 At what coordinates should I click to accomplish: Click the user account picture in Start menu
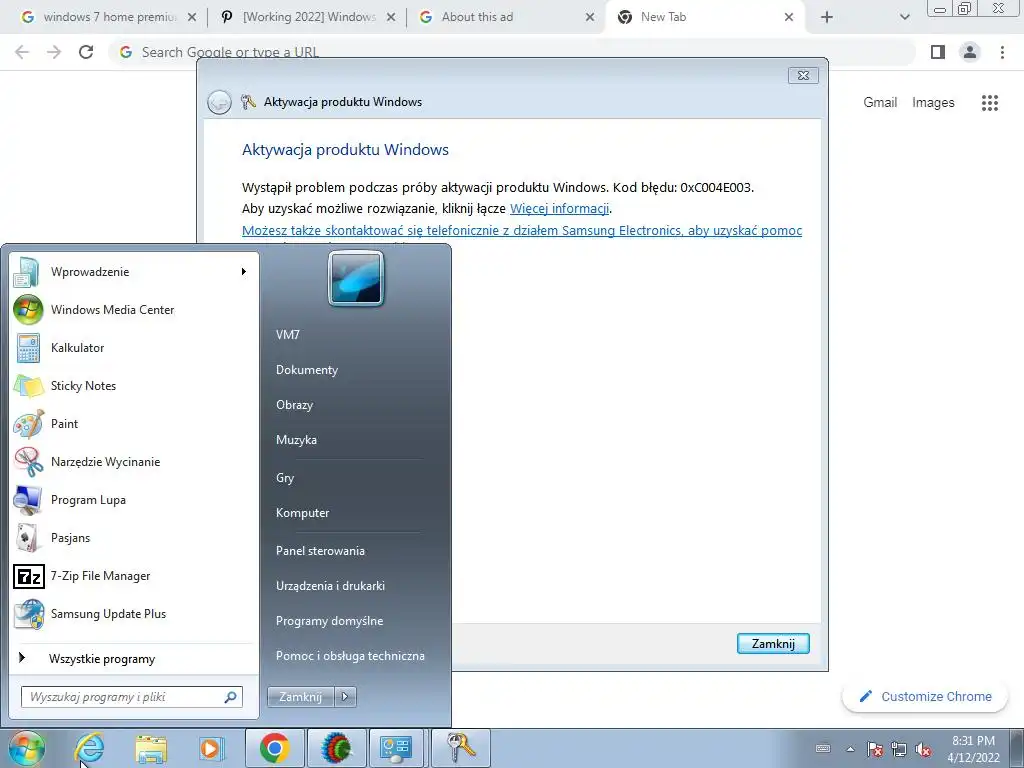(x=356, y=278)
